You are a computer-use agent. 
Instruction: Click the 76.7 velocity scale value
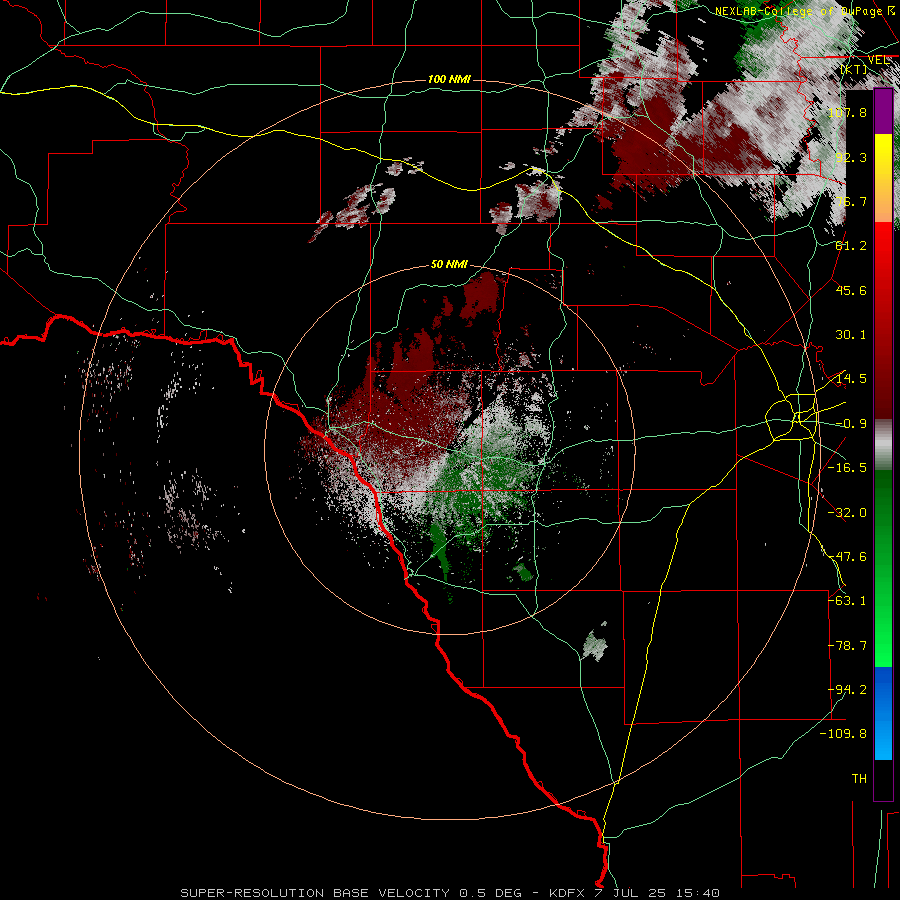pos(851,201)
